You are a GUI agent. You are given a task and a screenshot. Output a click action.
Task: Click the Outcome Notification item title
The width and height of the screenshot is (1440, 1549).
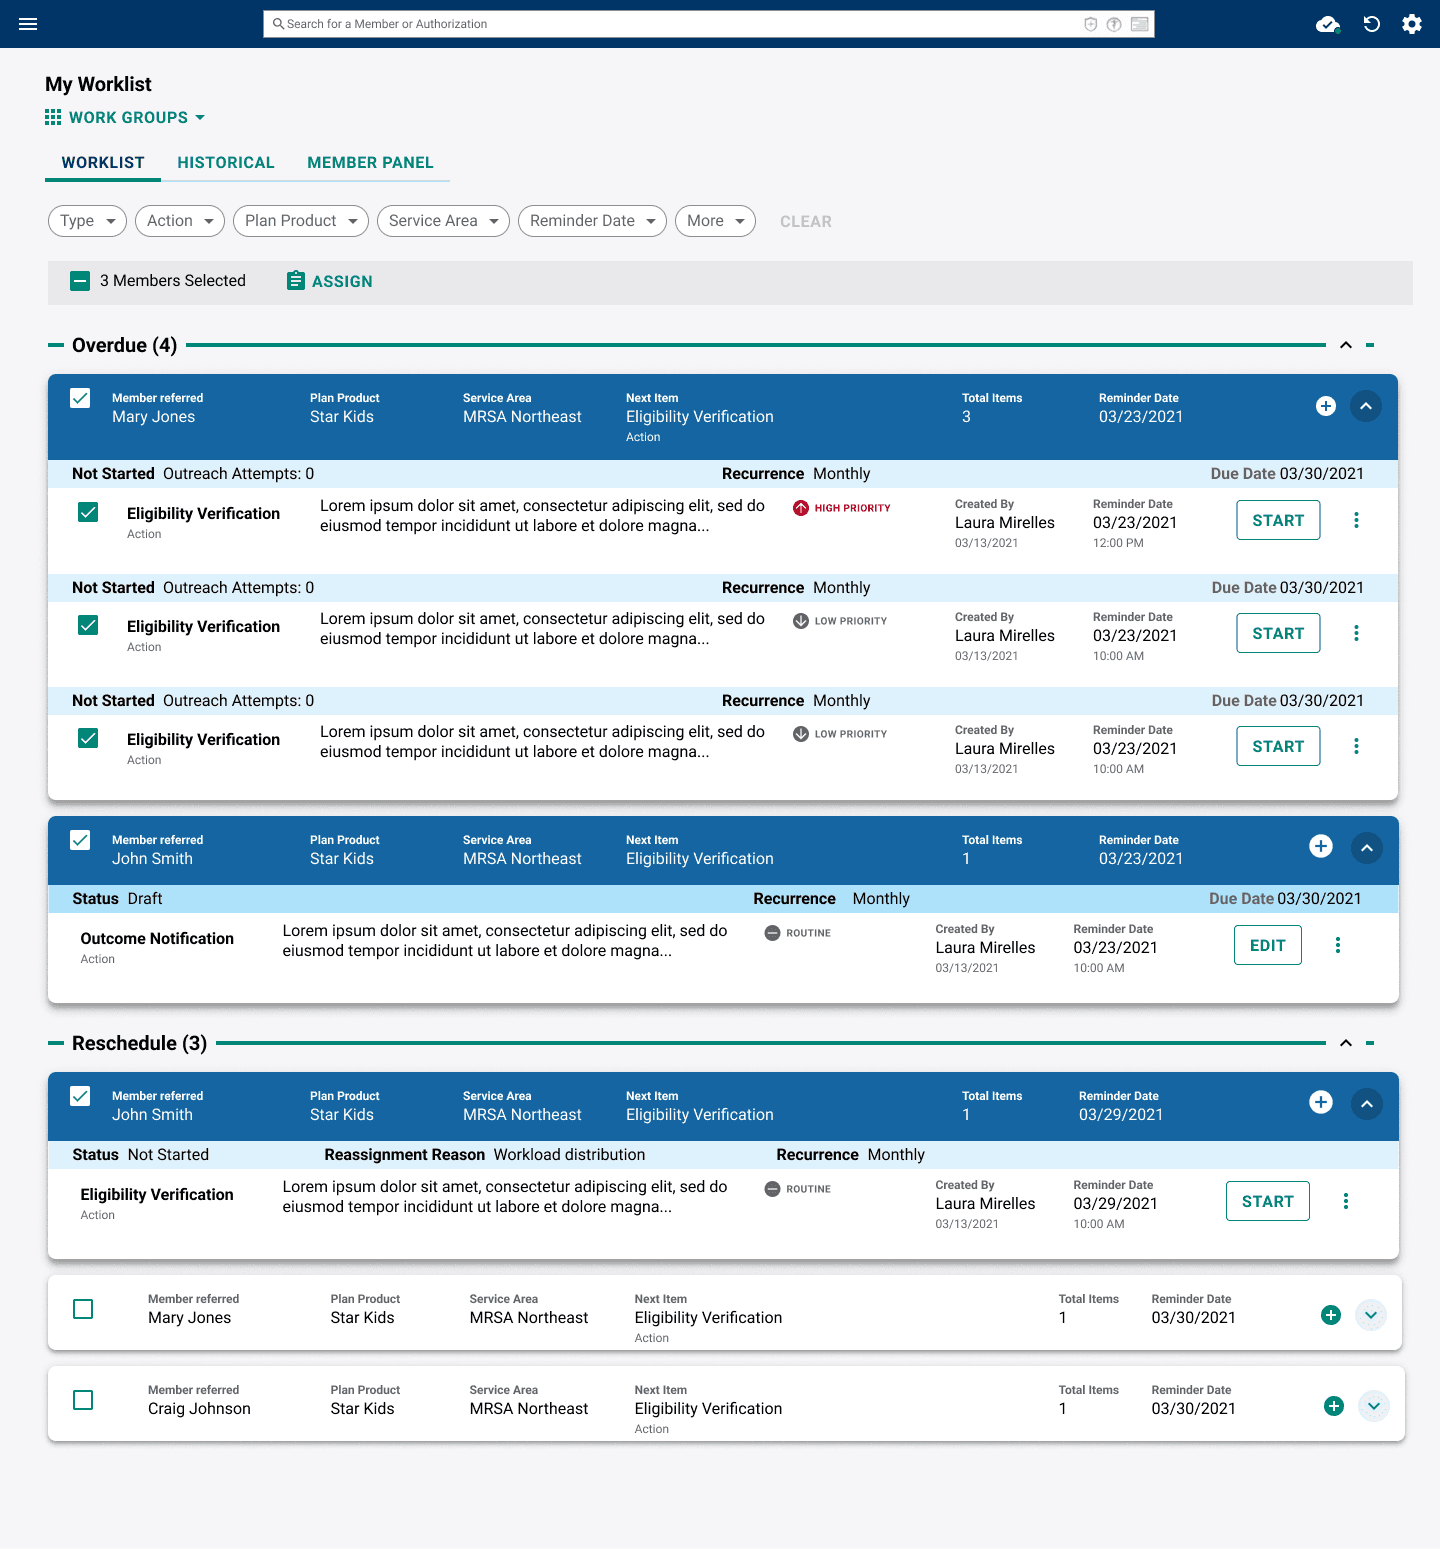pyautogui.click(x=157, y=938)
